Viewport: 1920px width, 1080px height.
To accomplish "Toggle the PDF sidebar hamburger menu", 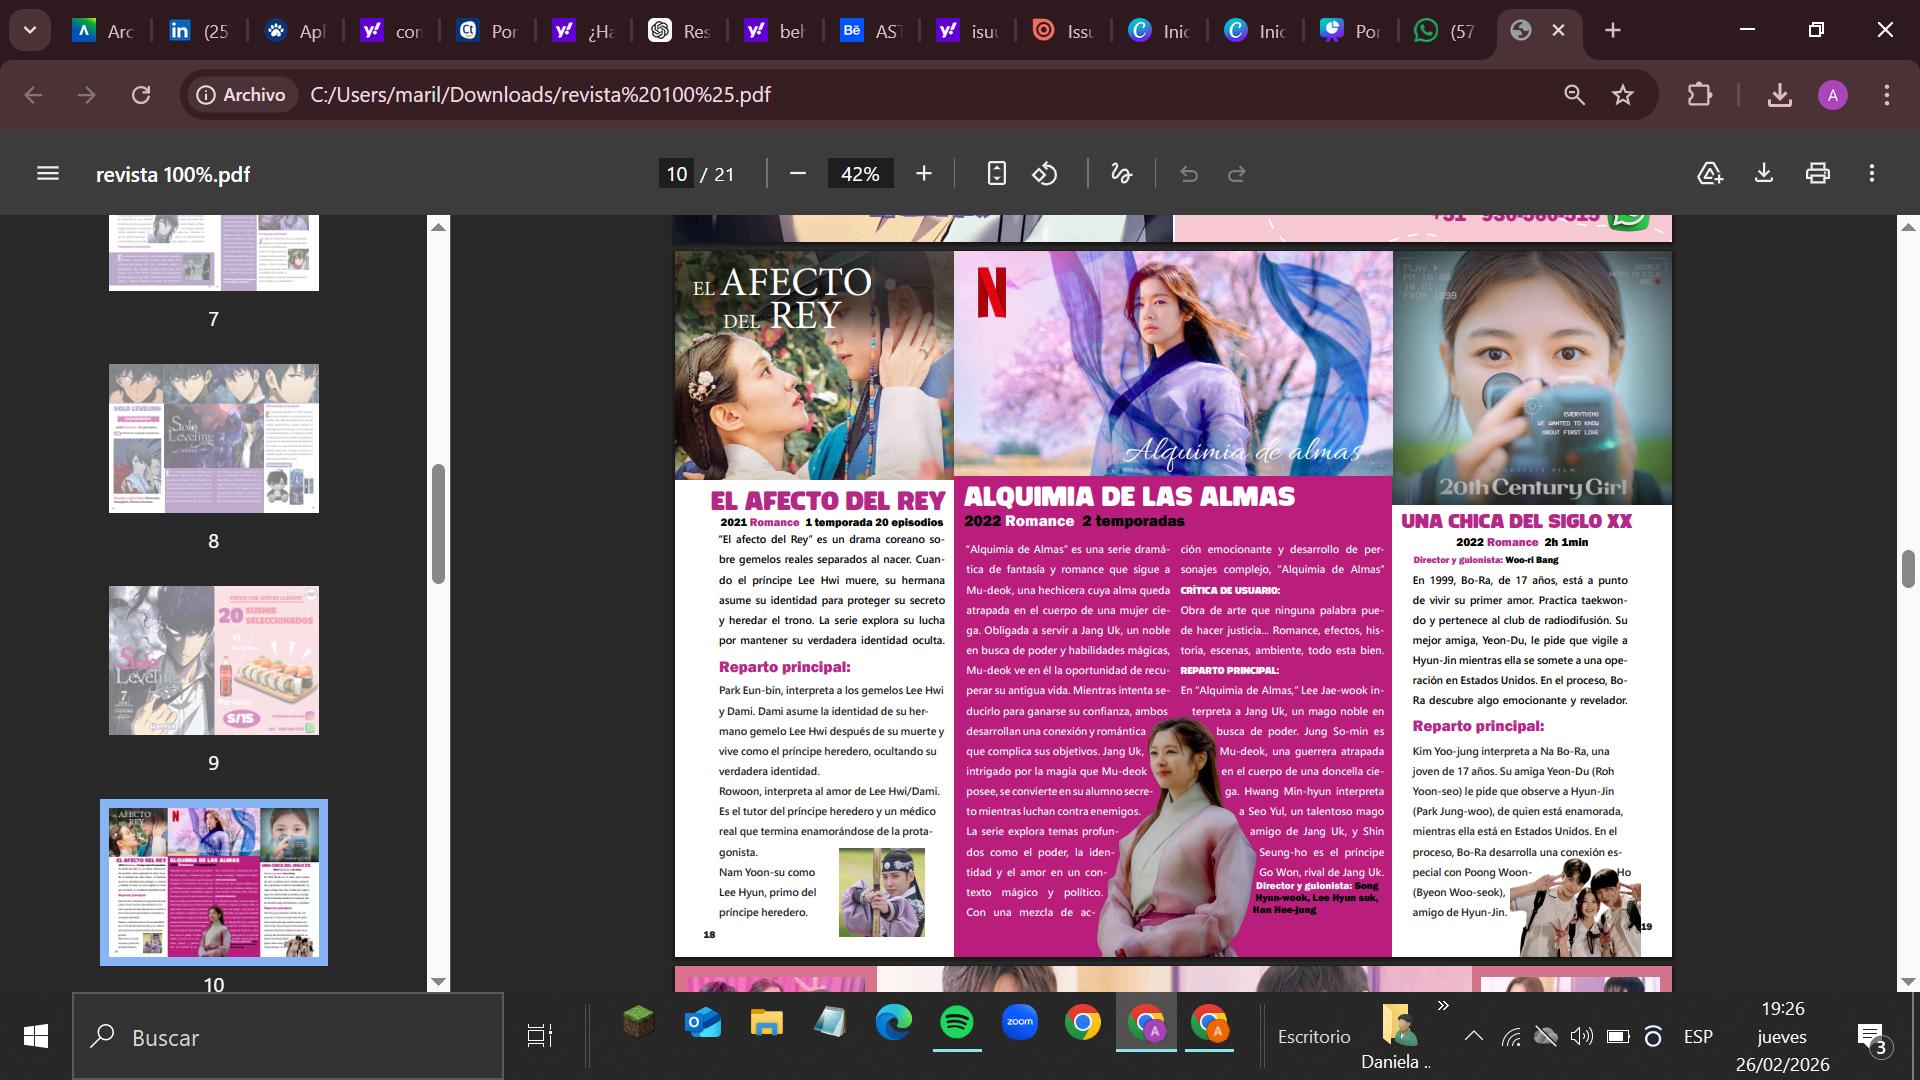I will (x=47, y=174).
